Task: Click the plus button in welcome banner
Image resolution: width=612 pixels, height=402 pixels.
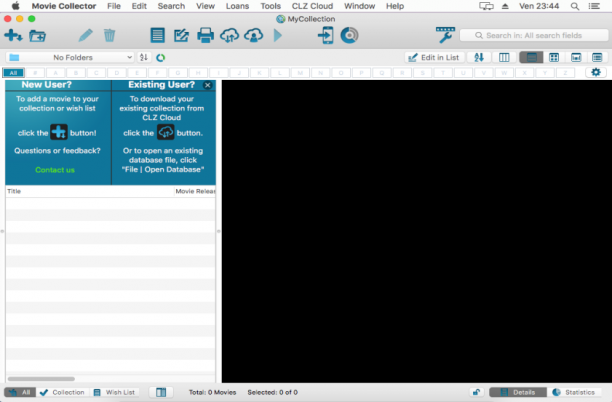Action: [59, 132]
